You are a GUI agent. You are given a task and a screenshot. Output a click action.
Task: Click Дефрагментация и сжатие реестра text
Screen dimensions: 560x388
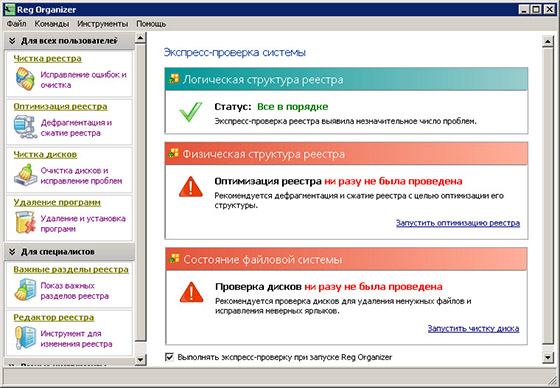coord(76,128)
